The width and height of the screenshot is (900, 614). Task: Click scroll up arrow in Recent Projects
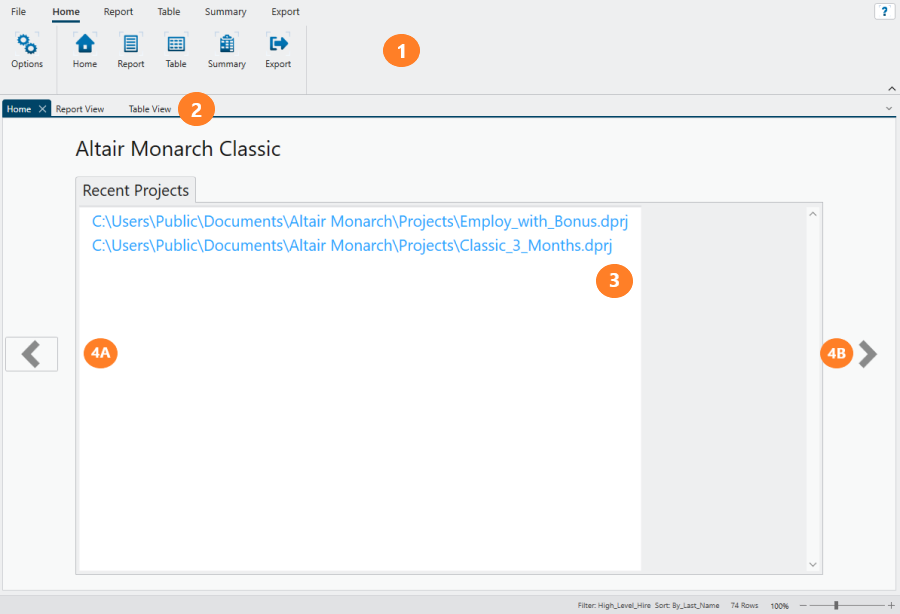pyautogui.click(x=813, y=214)
